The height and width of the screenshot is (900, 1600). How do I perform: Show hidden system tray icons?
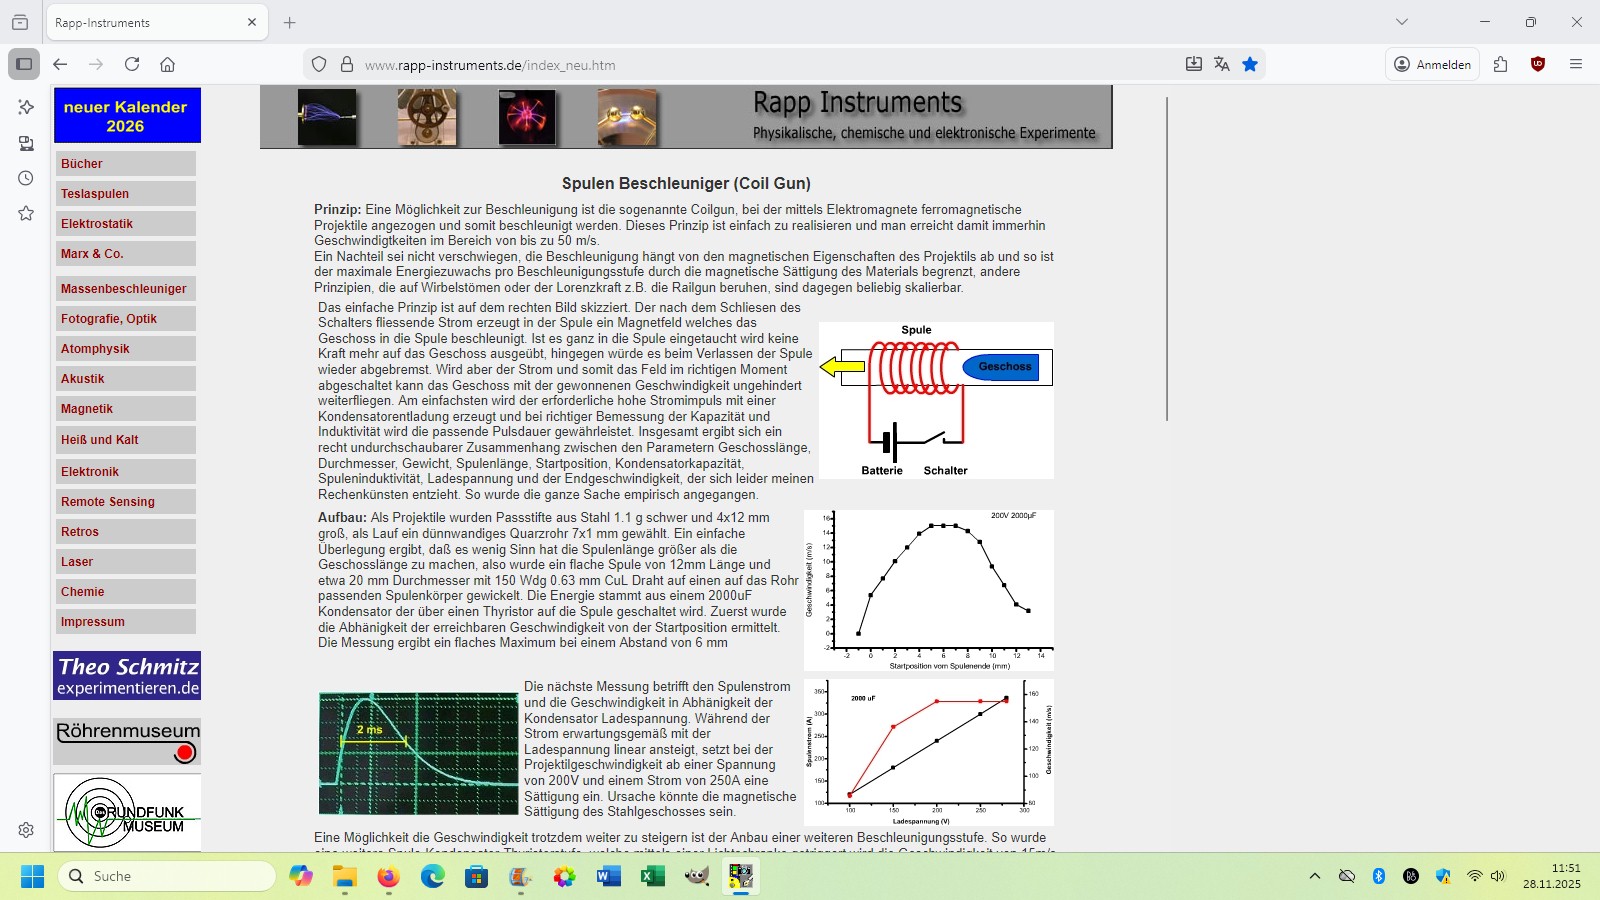[x=1315, y=876]
